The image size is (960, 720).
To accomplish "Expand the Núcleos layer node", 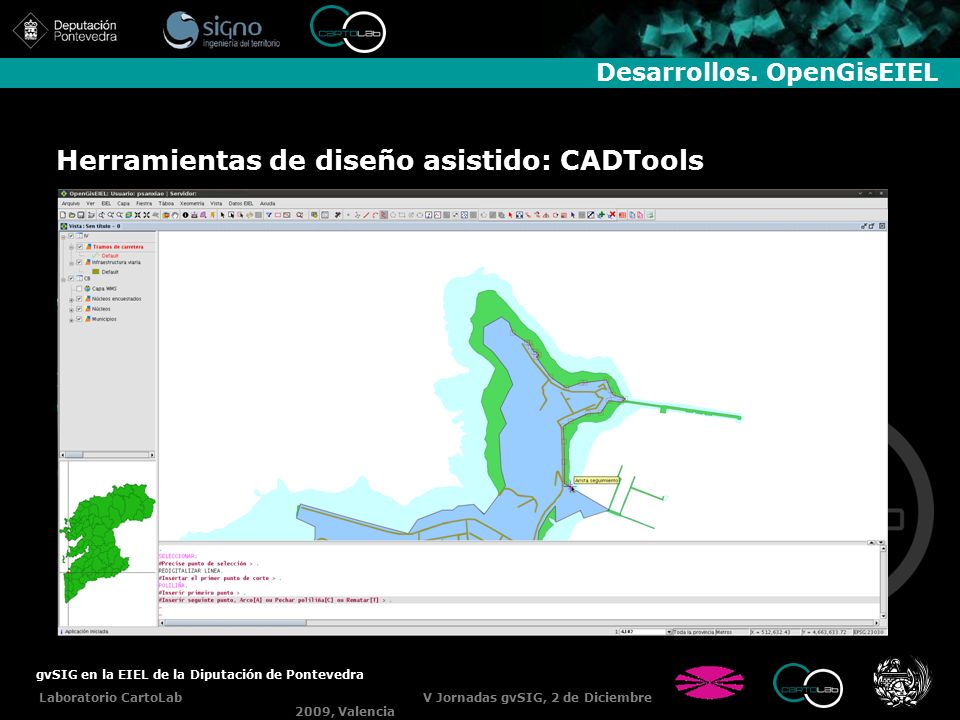I will click(71, 310).
